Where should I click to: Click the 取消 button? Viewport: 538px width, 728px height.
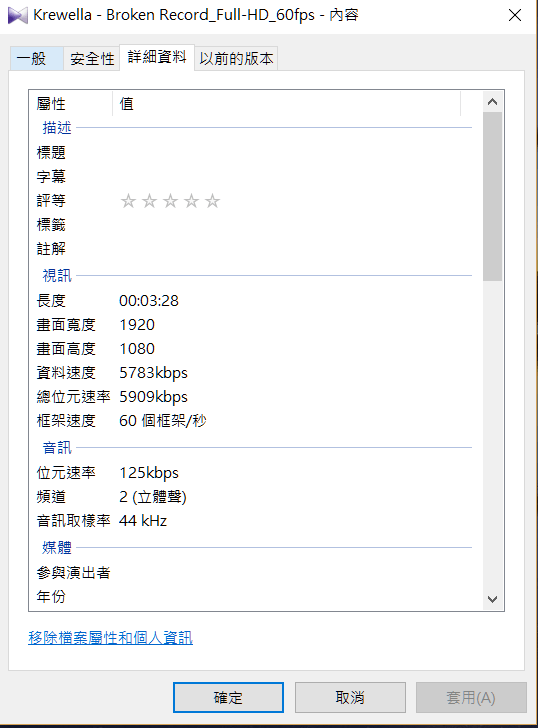pyautogui.click(x=350, y=697)
